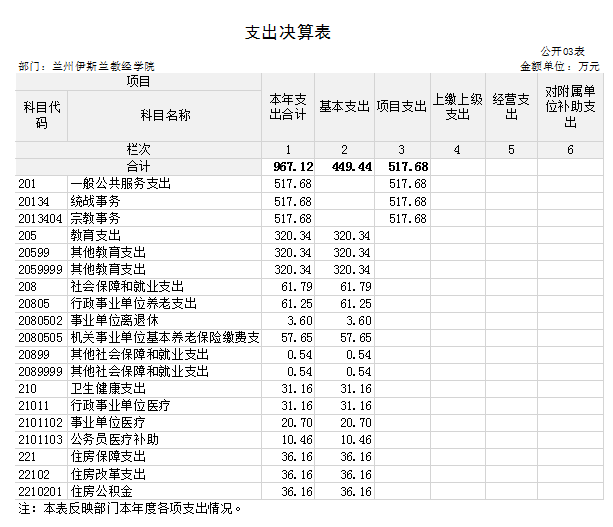Image resolution: width=613 pixels, height=527 pixels.
Task: Click code cell 2101103
Action: pos(40,440)
